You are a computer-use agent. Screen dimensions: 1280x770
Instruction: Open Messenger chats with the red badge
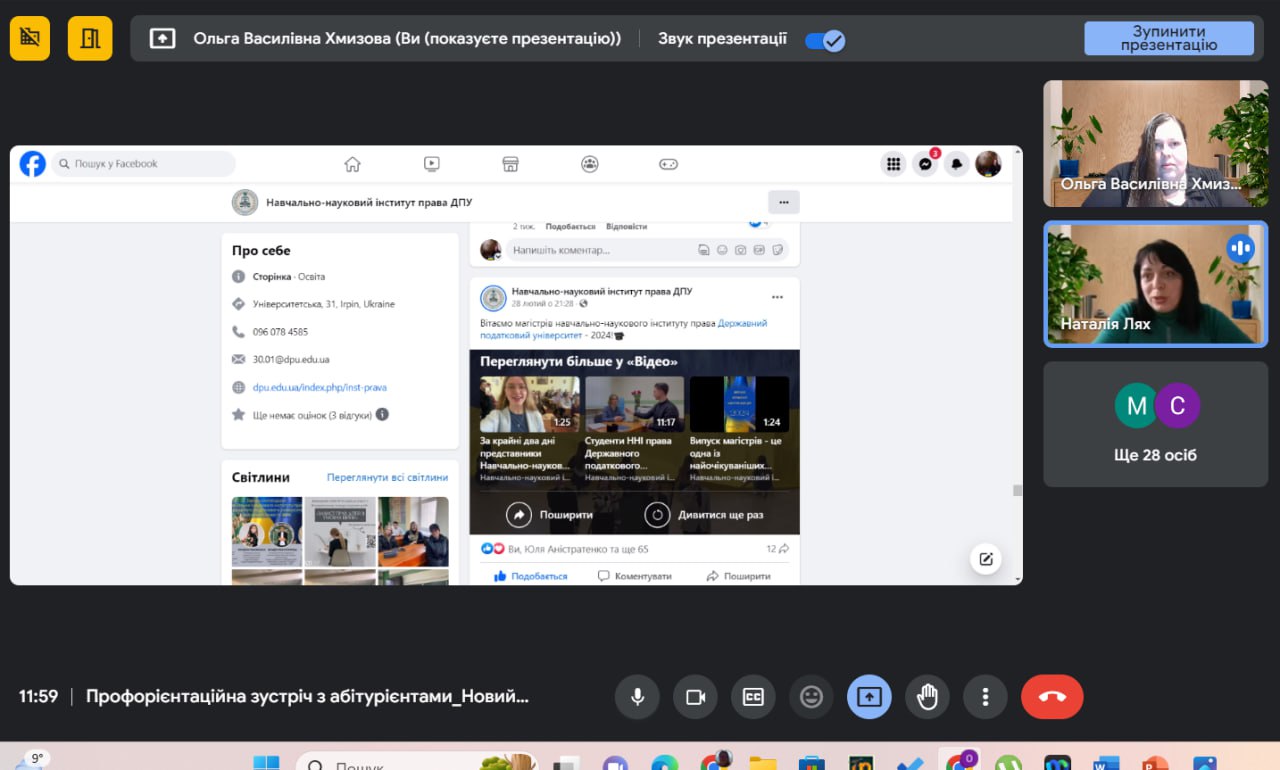(926, 164)
